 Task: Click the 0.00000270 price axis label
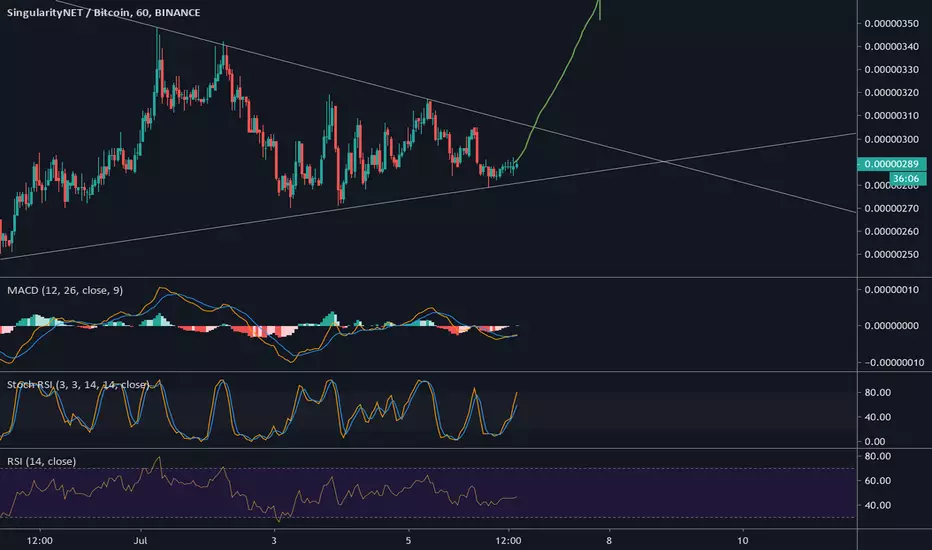(x=891, y=209)
